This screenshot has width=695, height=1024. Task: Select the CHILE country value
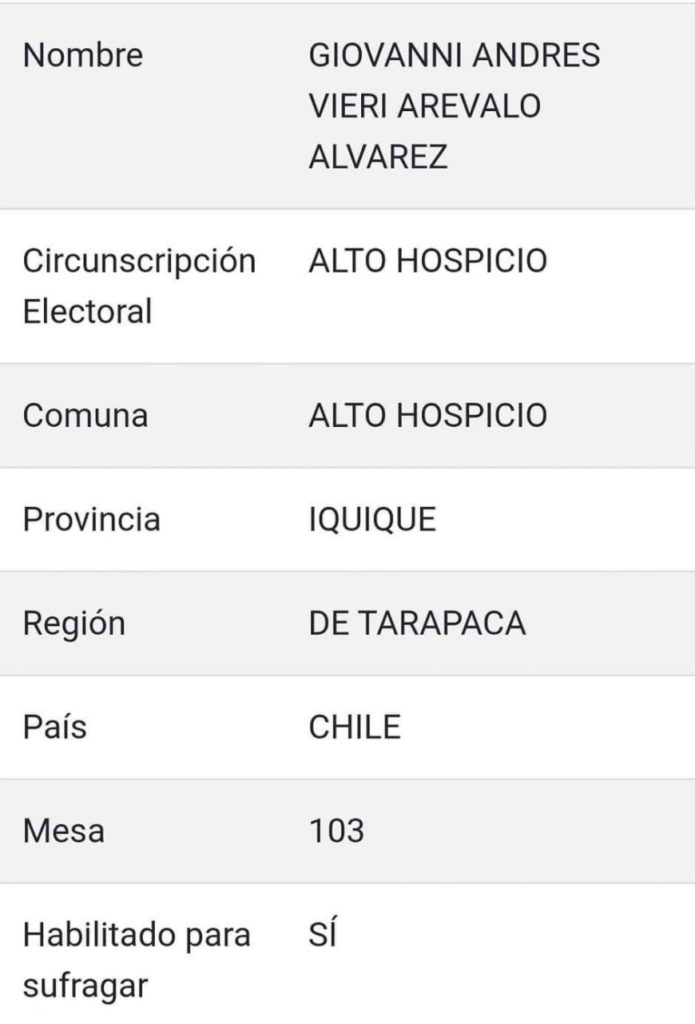click(x=355, y=727)
